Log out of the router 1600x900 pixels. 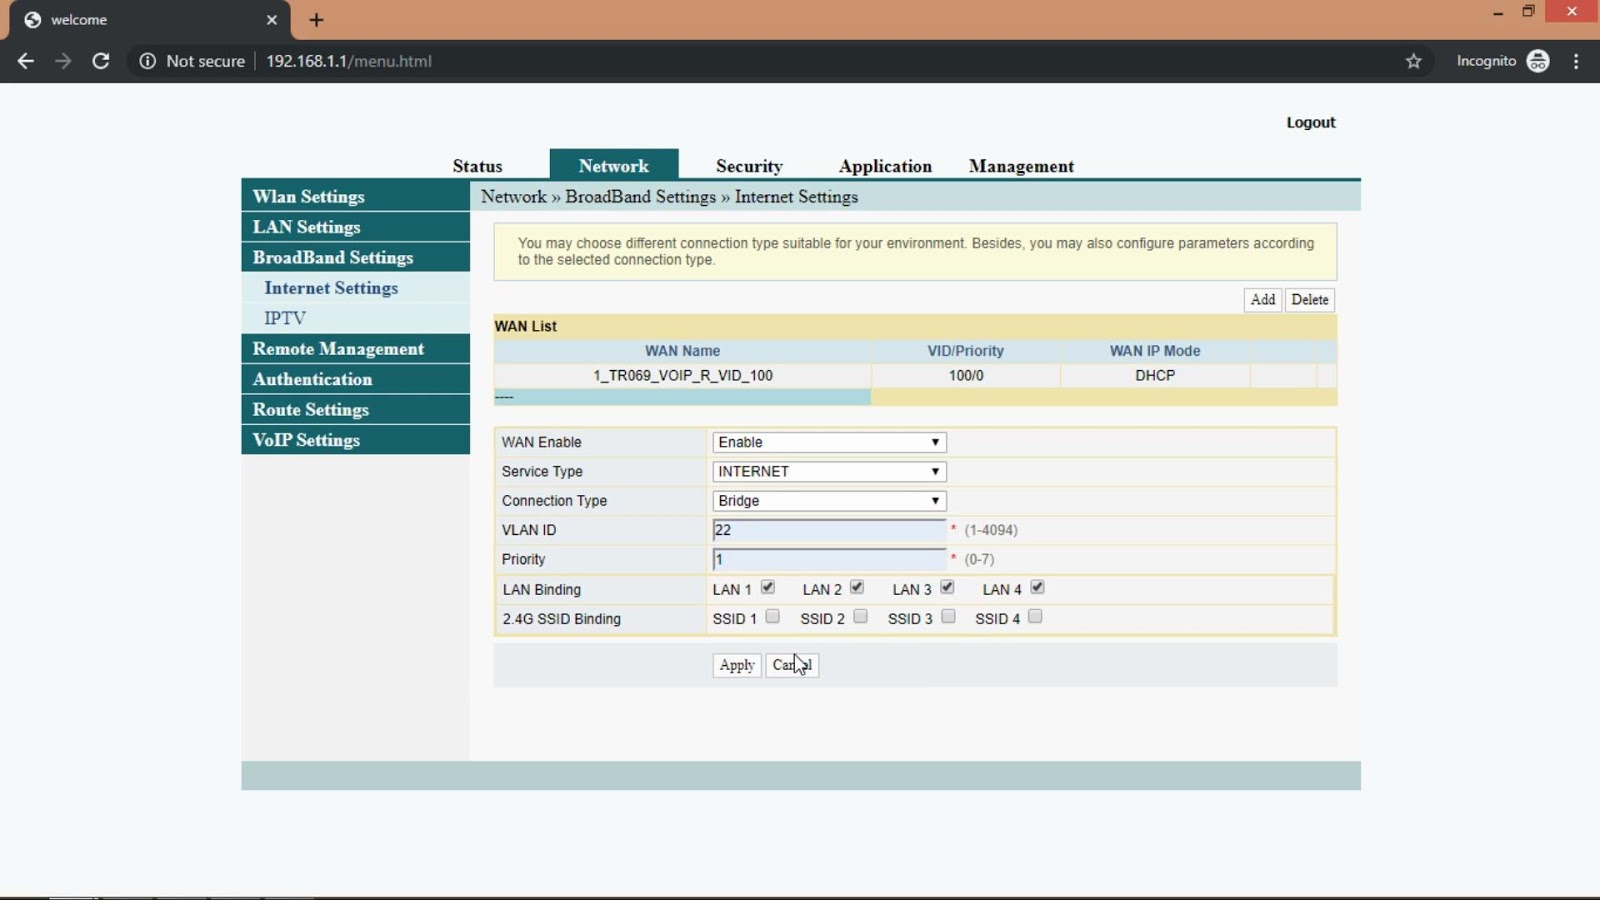click(1310, 122)
